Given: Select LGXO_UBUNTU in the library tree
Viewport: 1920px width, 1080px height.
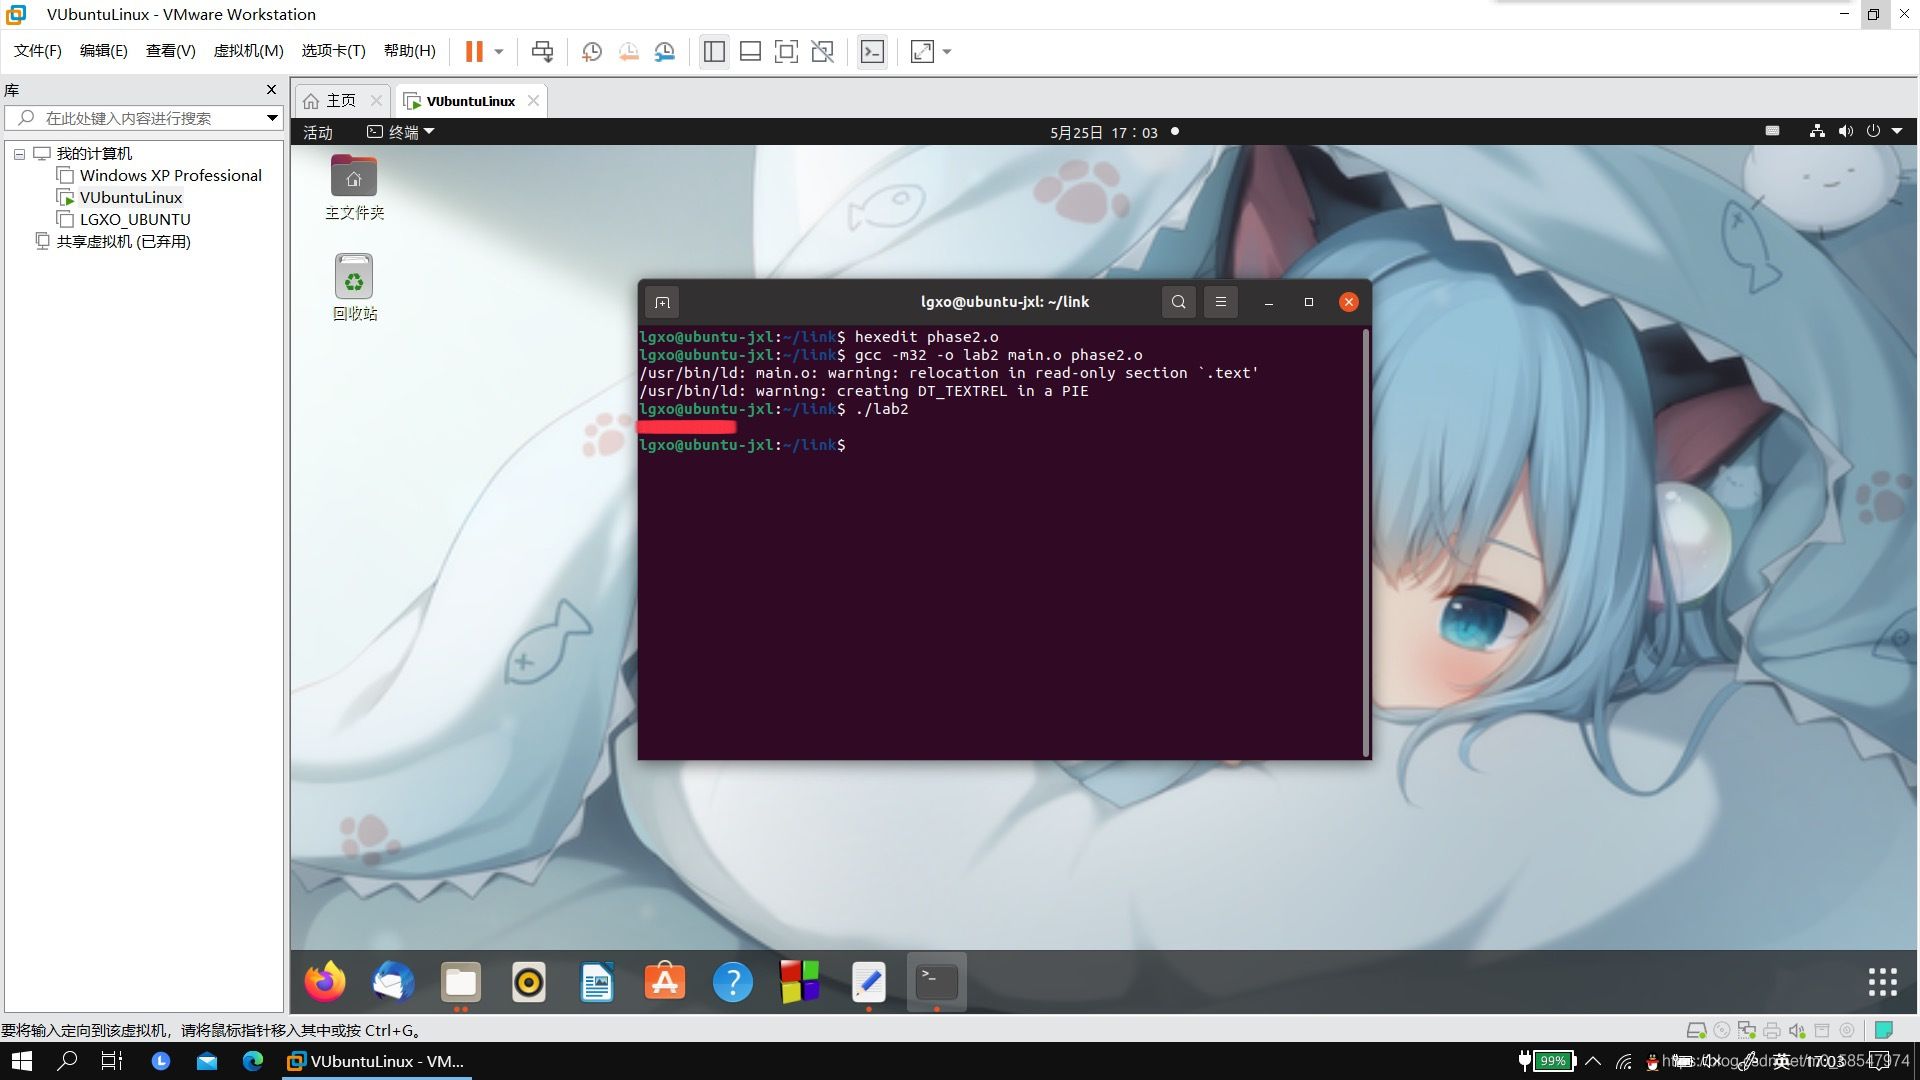Looking at the screenshot, I should [135, 220].
